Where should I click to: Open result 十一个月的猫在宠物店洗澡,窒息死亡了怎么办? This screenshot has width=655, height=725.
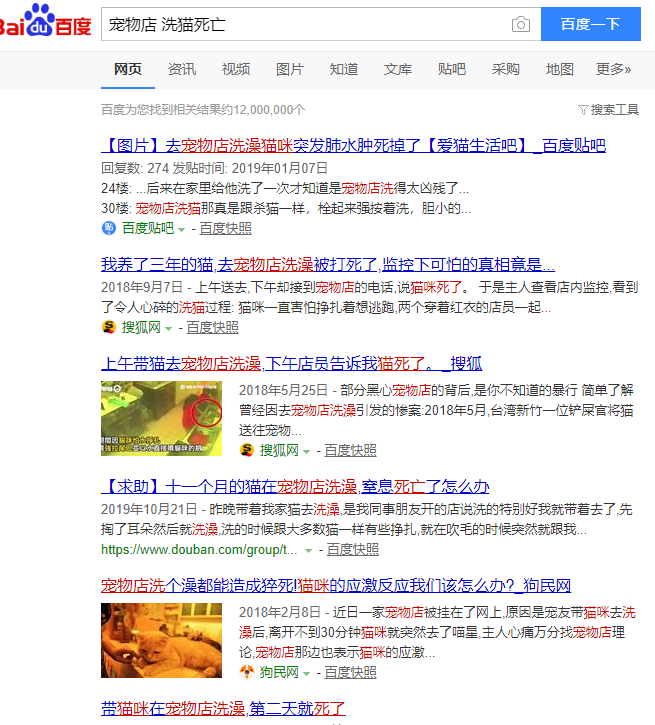click(x=295, y=486)
